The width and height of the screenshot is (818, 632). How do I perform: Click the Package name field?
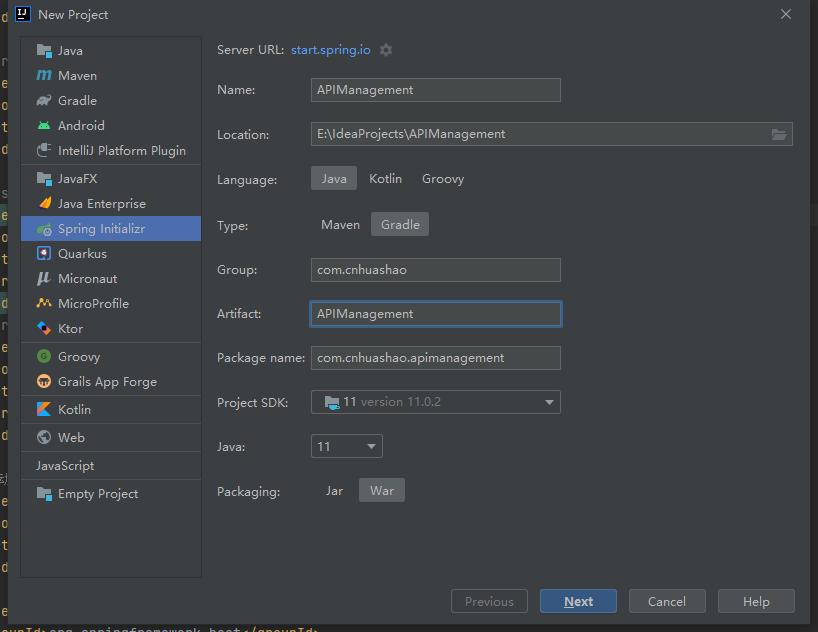436,358
